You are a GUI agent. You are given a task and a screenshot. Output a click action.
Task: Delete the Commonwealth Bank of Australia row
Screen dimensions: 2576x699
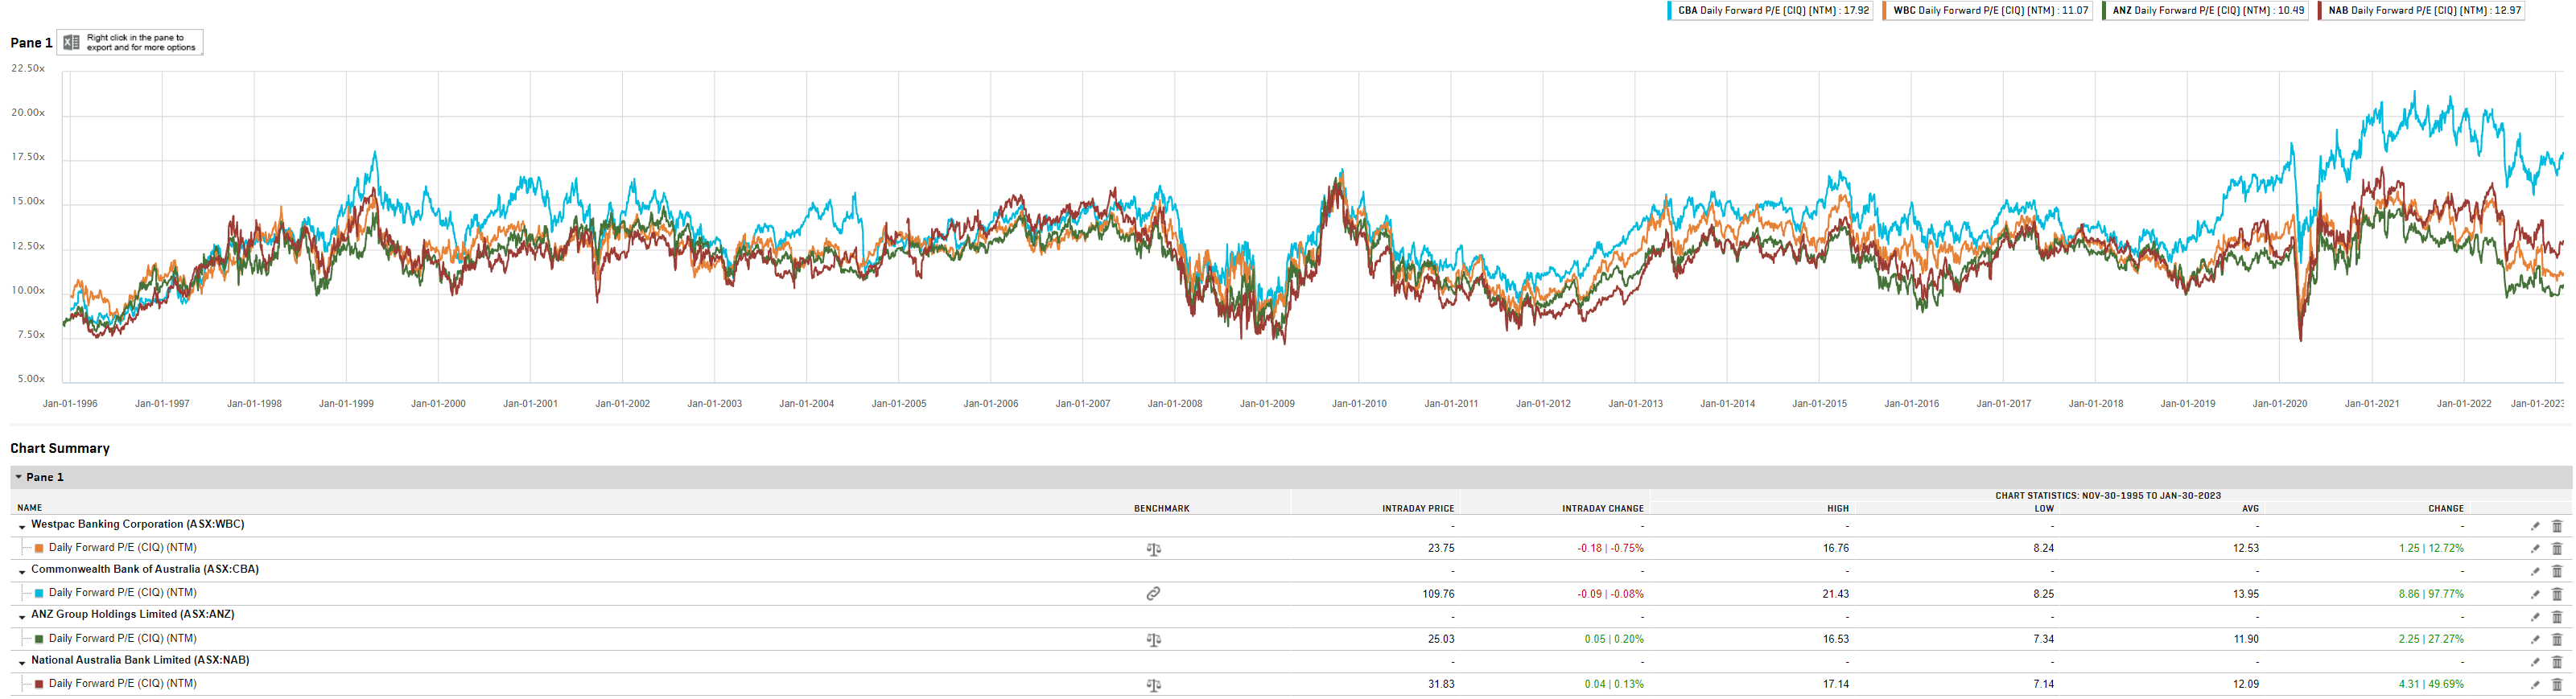2557,572
